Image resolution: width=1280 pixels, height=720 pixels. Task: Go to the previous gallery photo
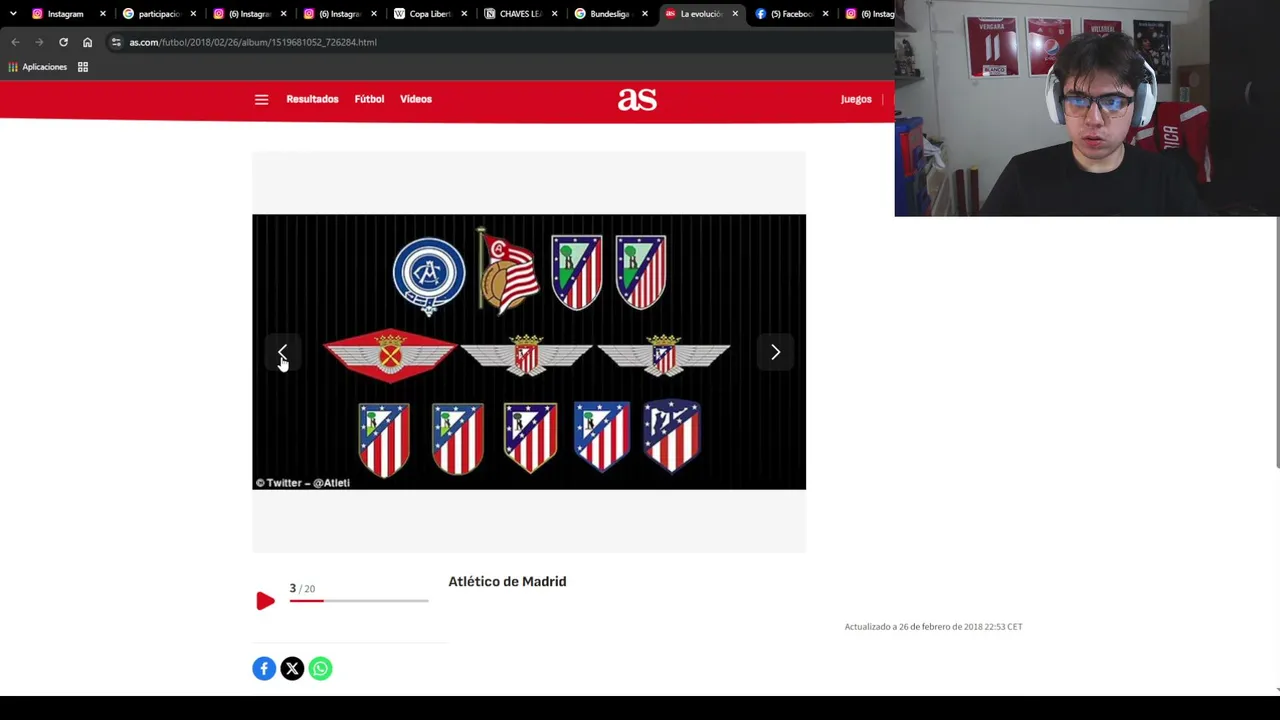coord(283,352)
